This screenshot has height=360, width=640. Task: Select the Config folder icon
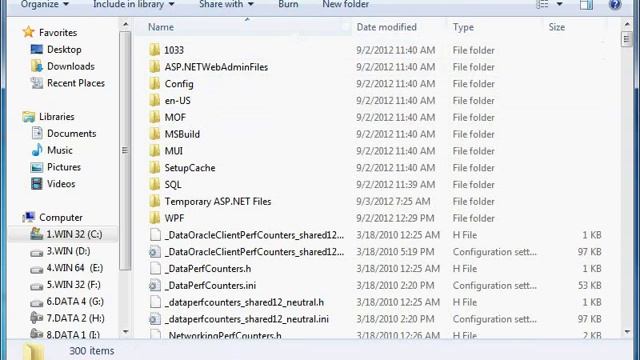(x=155, y=83)
